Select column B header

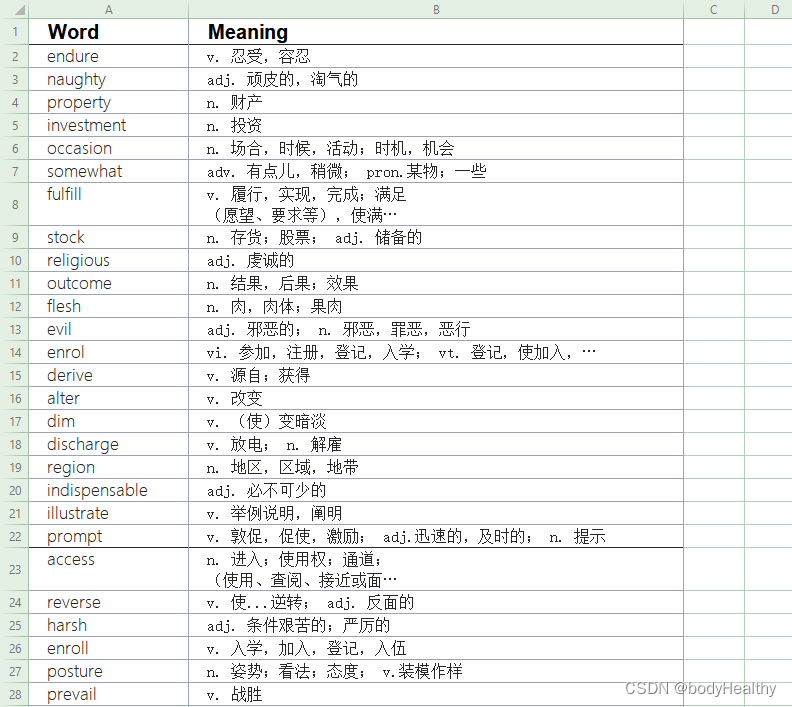(x=436, y=10)
